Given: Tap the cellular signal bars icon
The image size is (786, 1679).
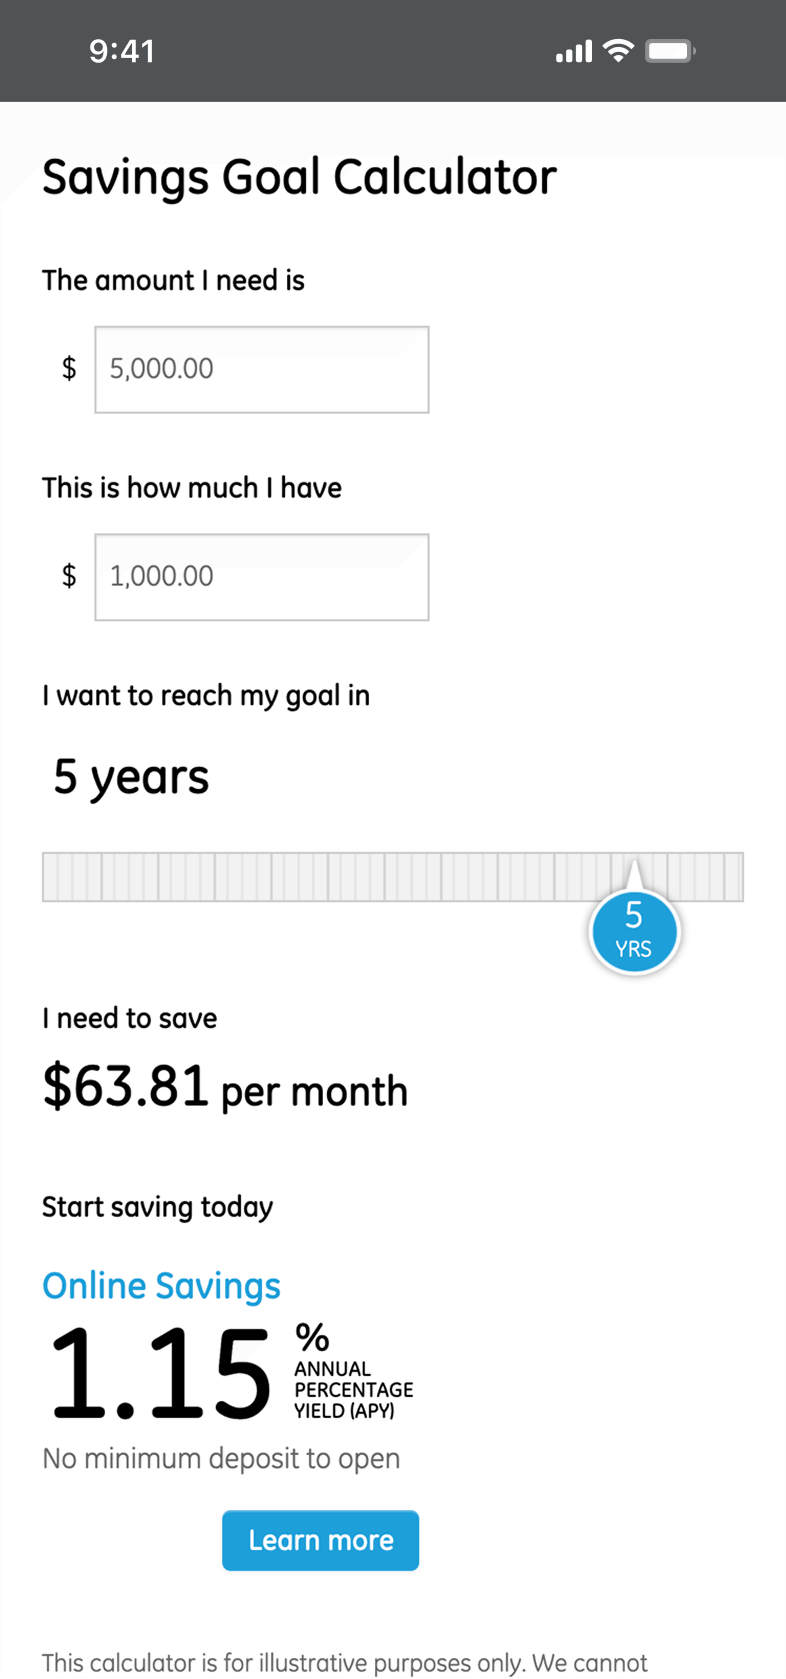Looking at the screenshot, I should [x=574, y=51].
